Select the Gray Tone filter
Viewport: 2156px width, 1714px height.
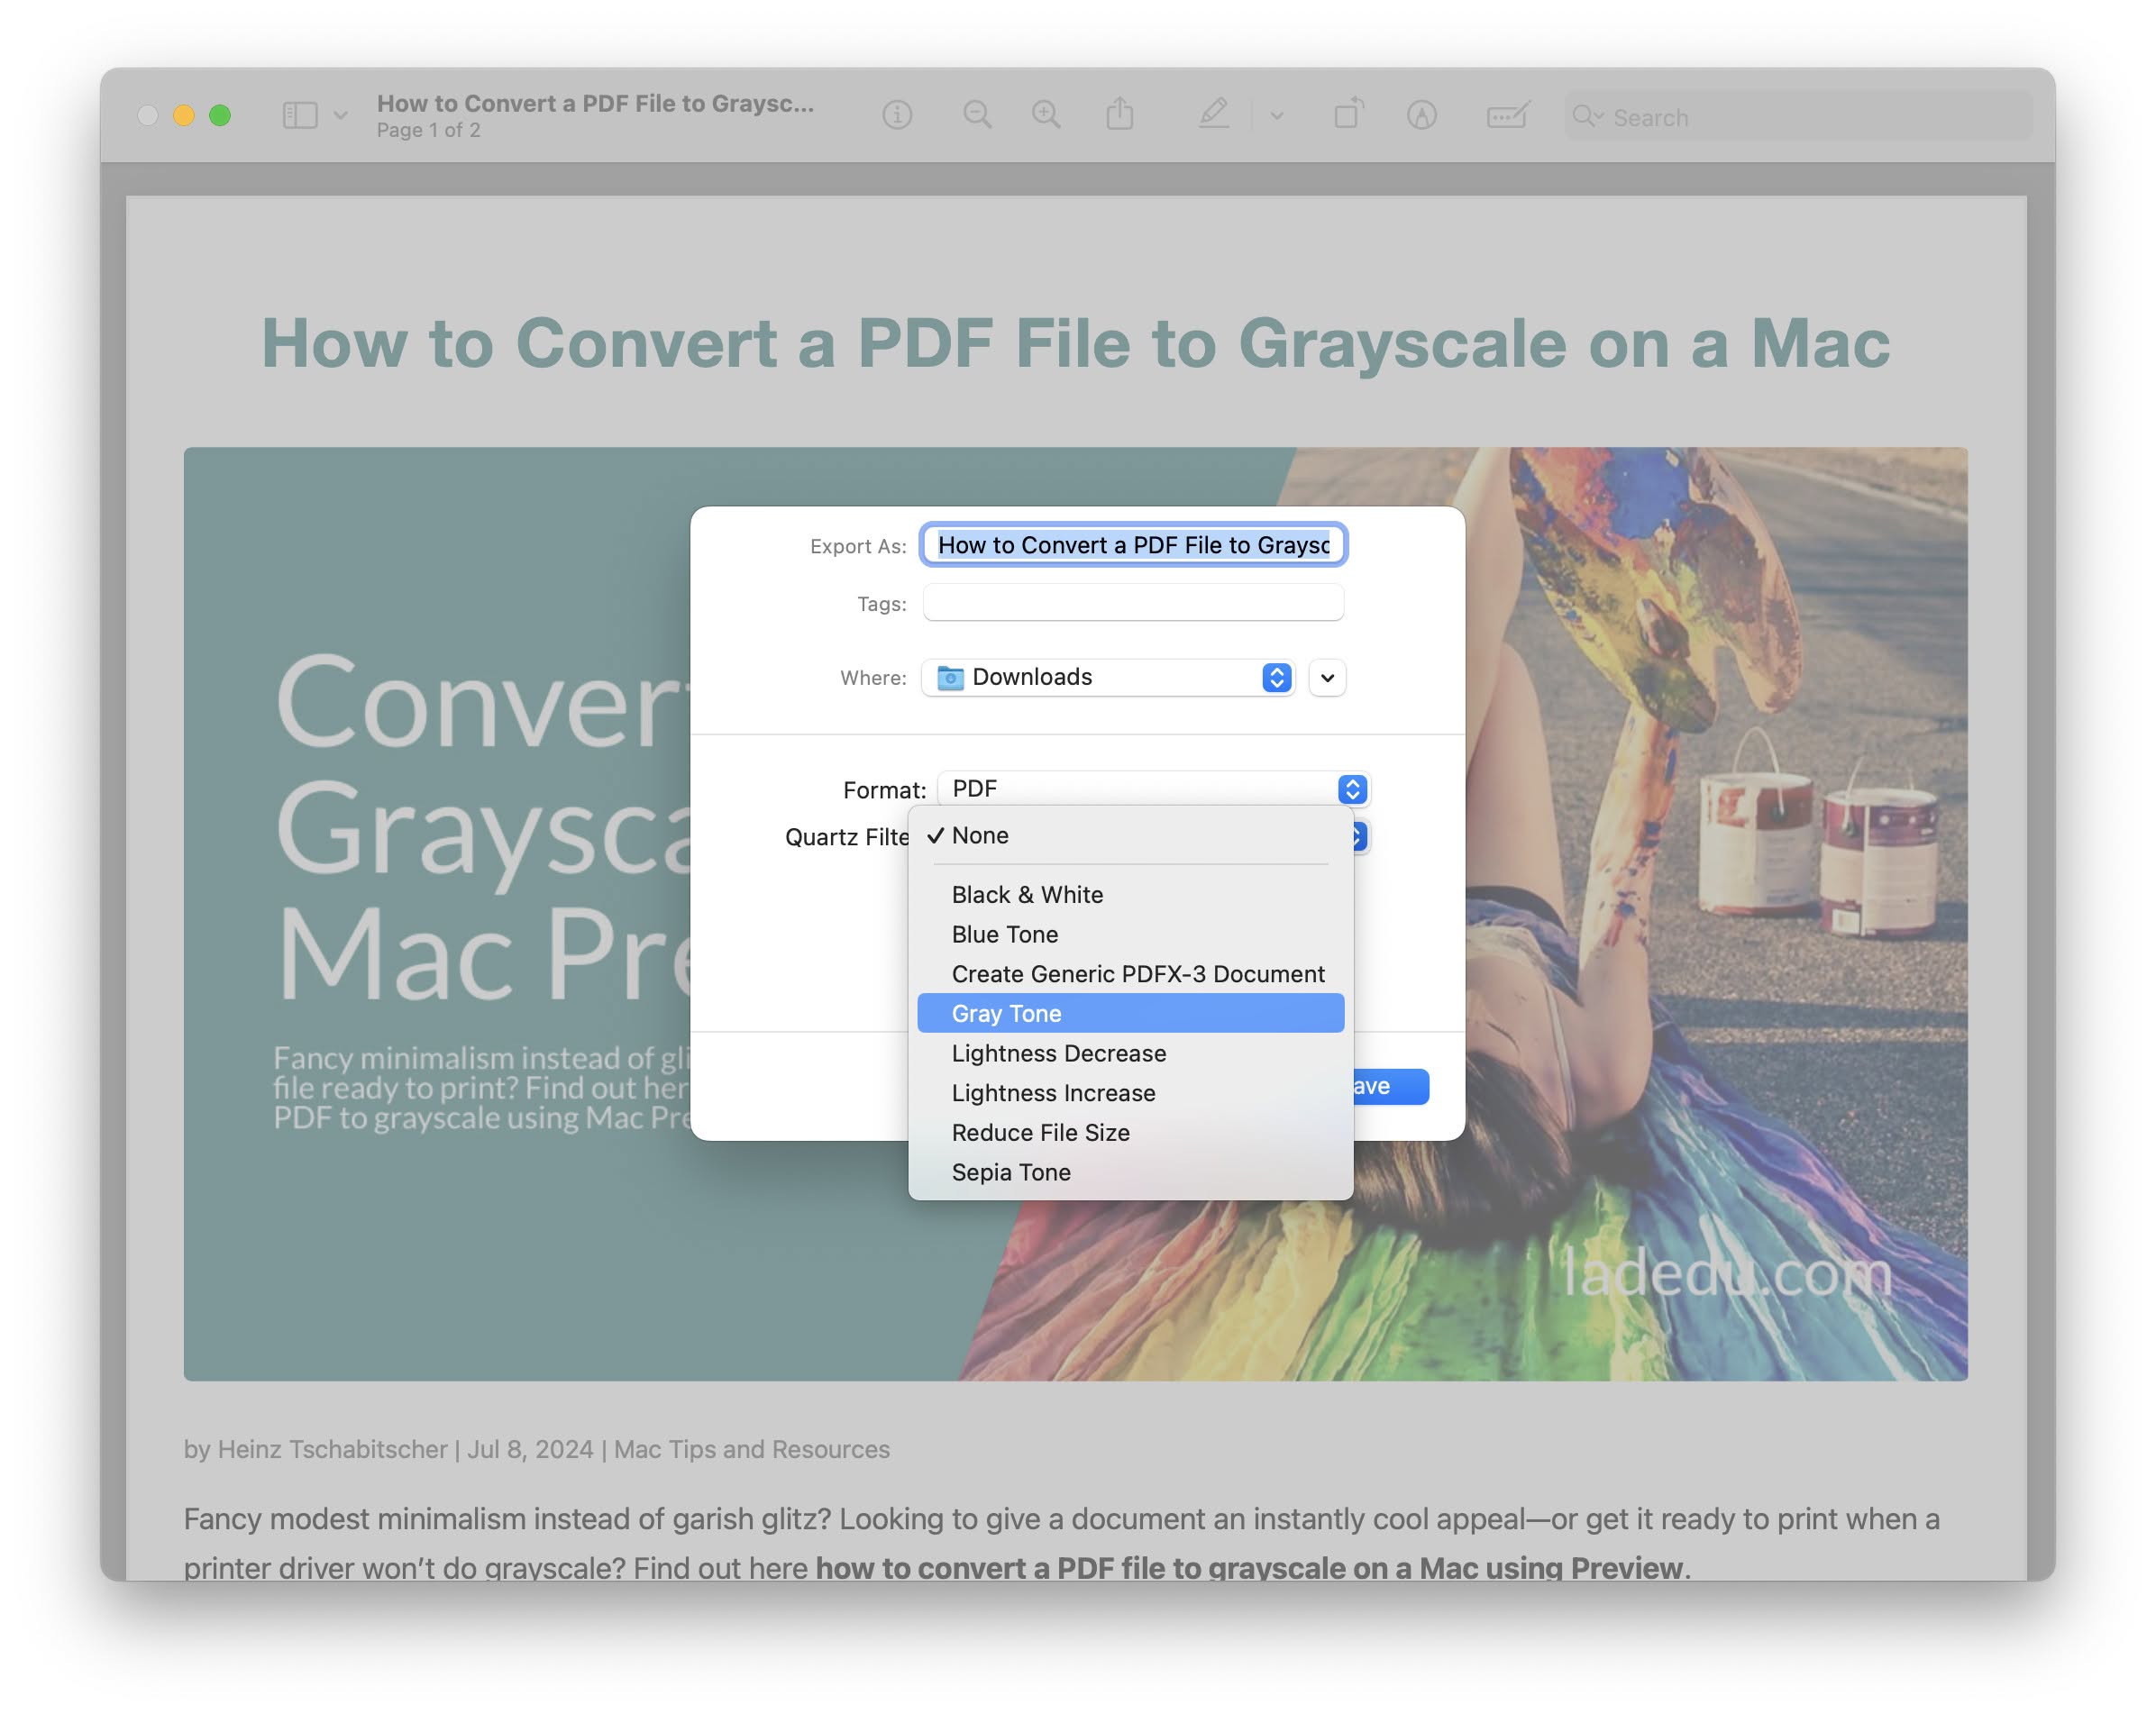[1131, 1013]
